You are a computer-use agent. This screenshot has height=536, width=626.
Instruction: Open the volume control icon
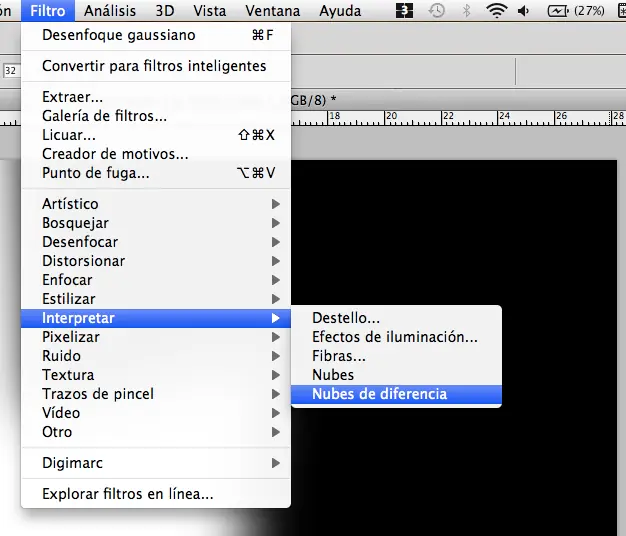point(523,11)
